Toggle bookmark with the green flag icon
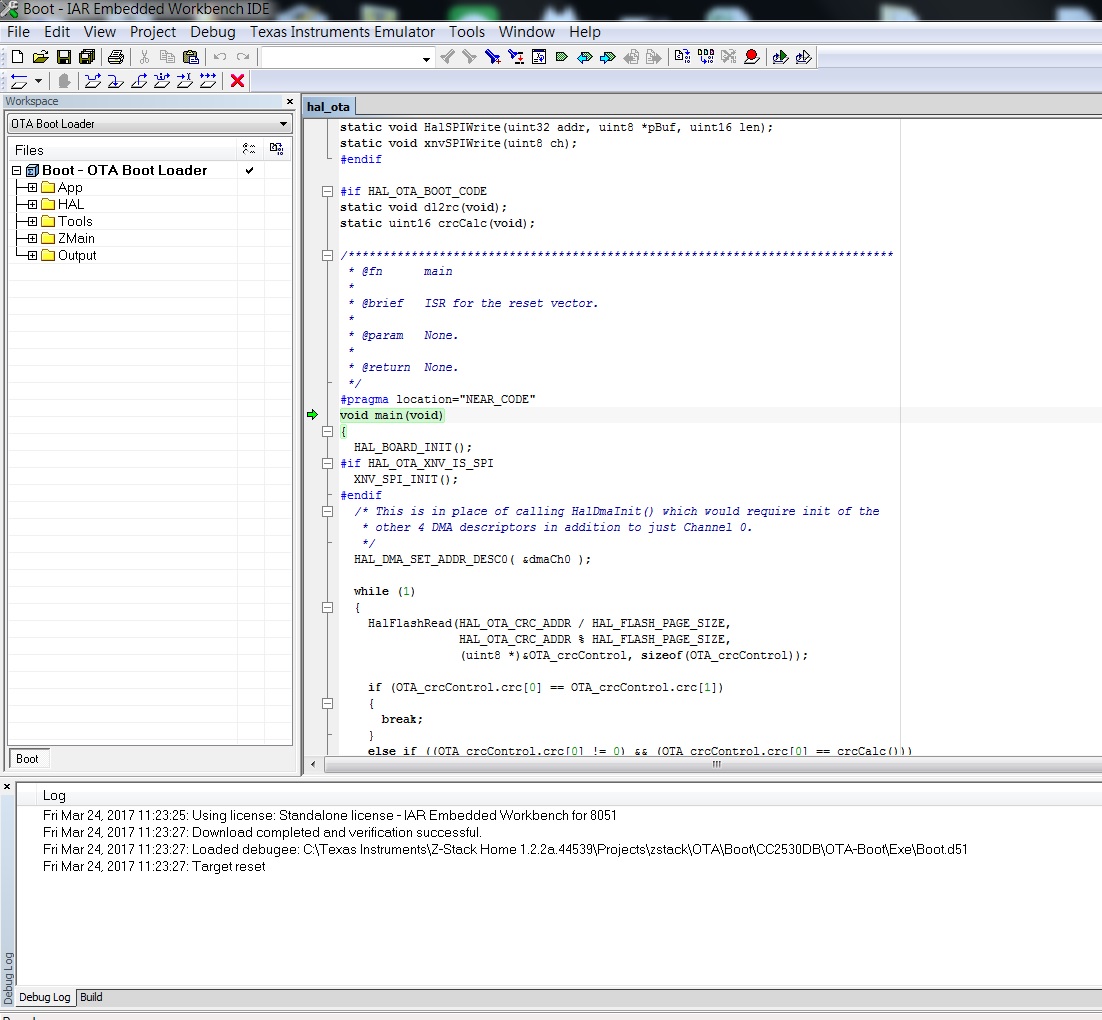The image size is (1102, 1020). click(x=562, y=57)
